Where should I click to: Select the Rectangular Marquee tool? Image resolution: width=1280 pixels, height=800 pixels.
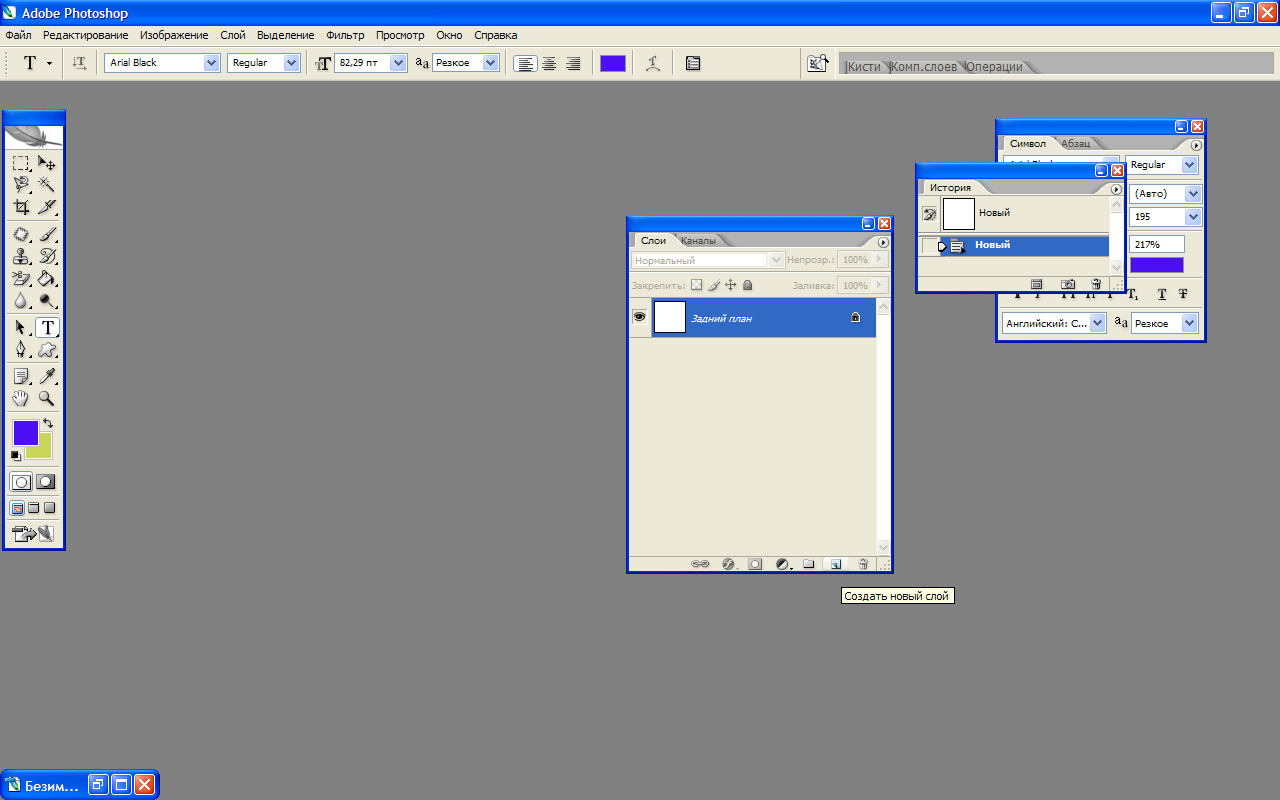click(21, 163)
